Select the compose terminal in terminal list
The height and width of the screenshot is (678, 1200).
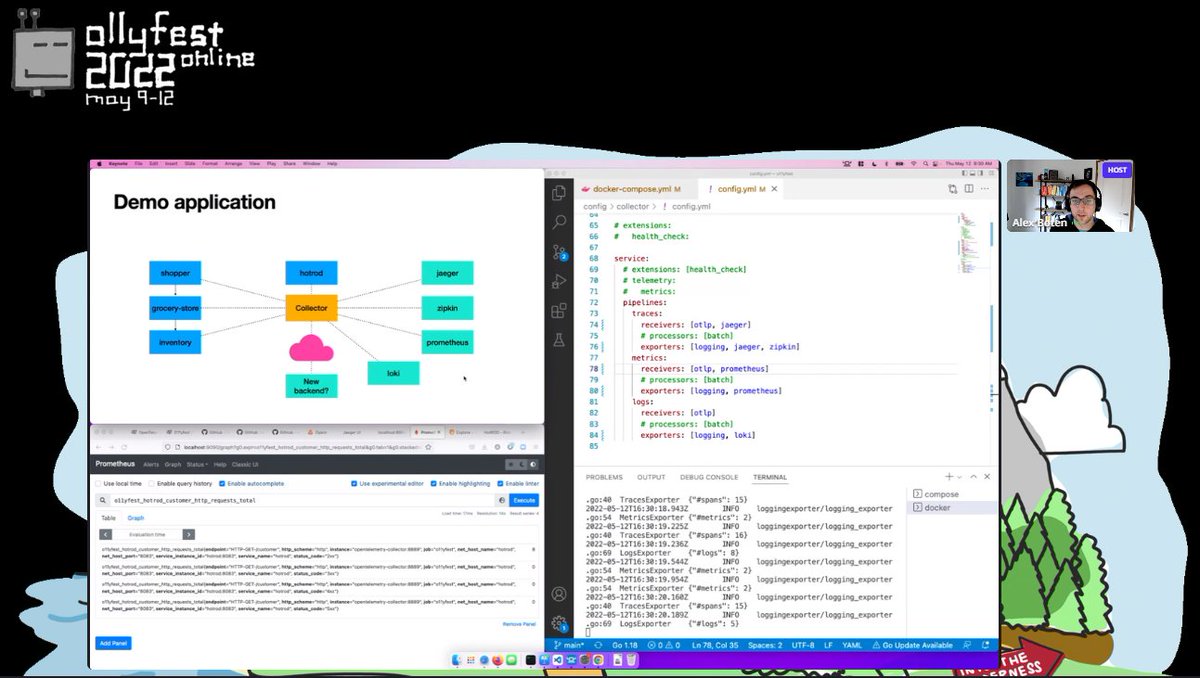coord(951,494)
